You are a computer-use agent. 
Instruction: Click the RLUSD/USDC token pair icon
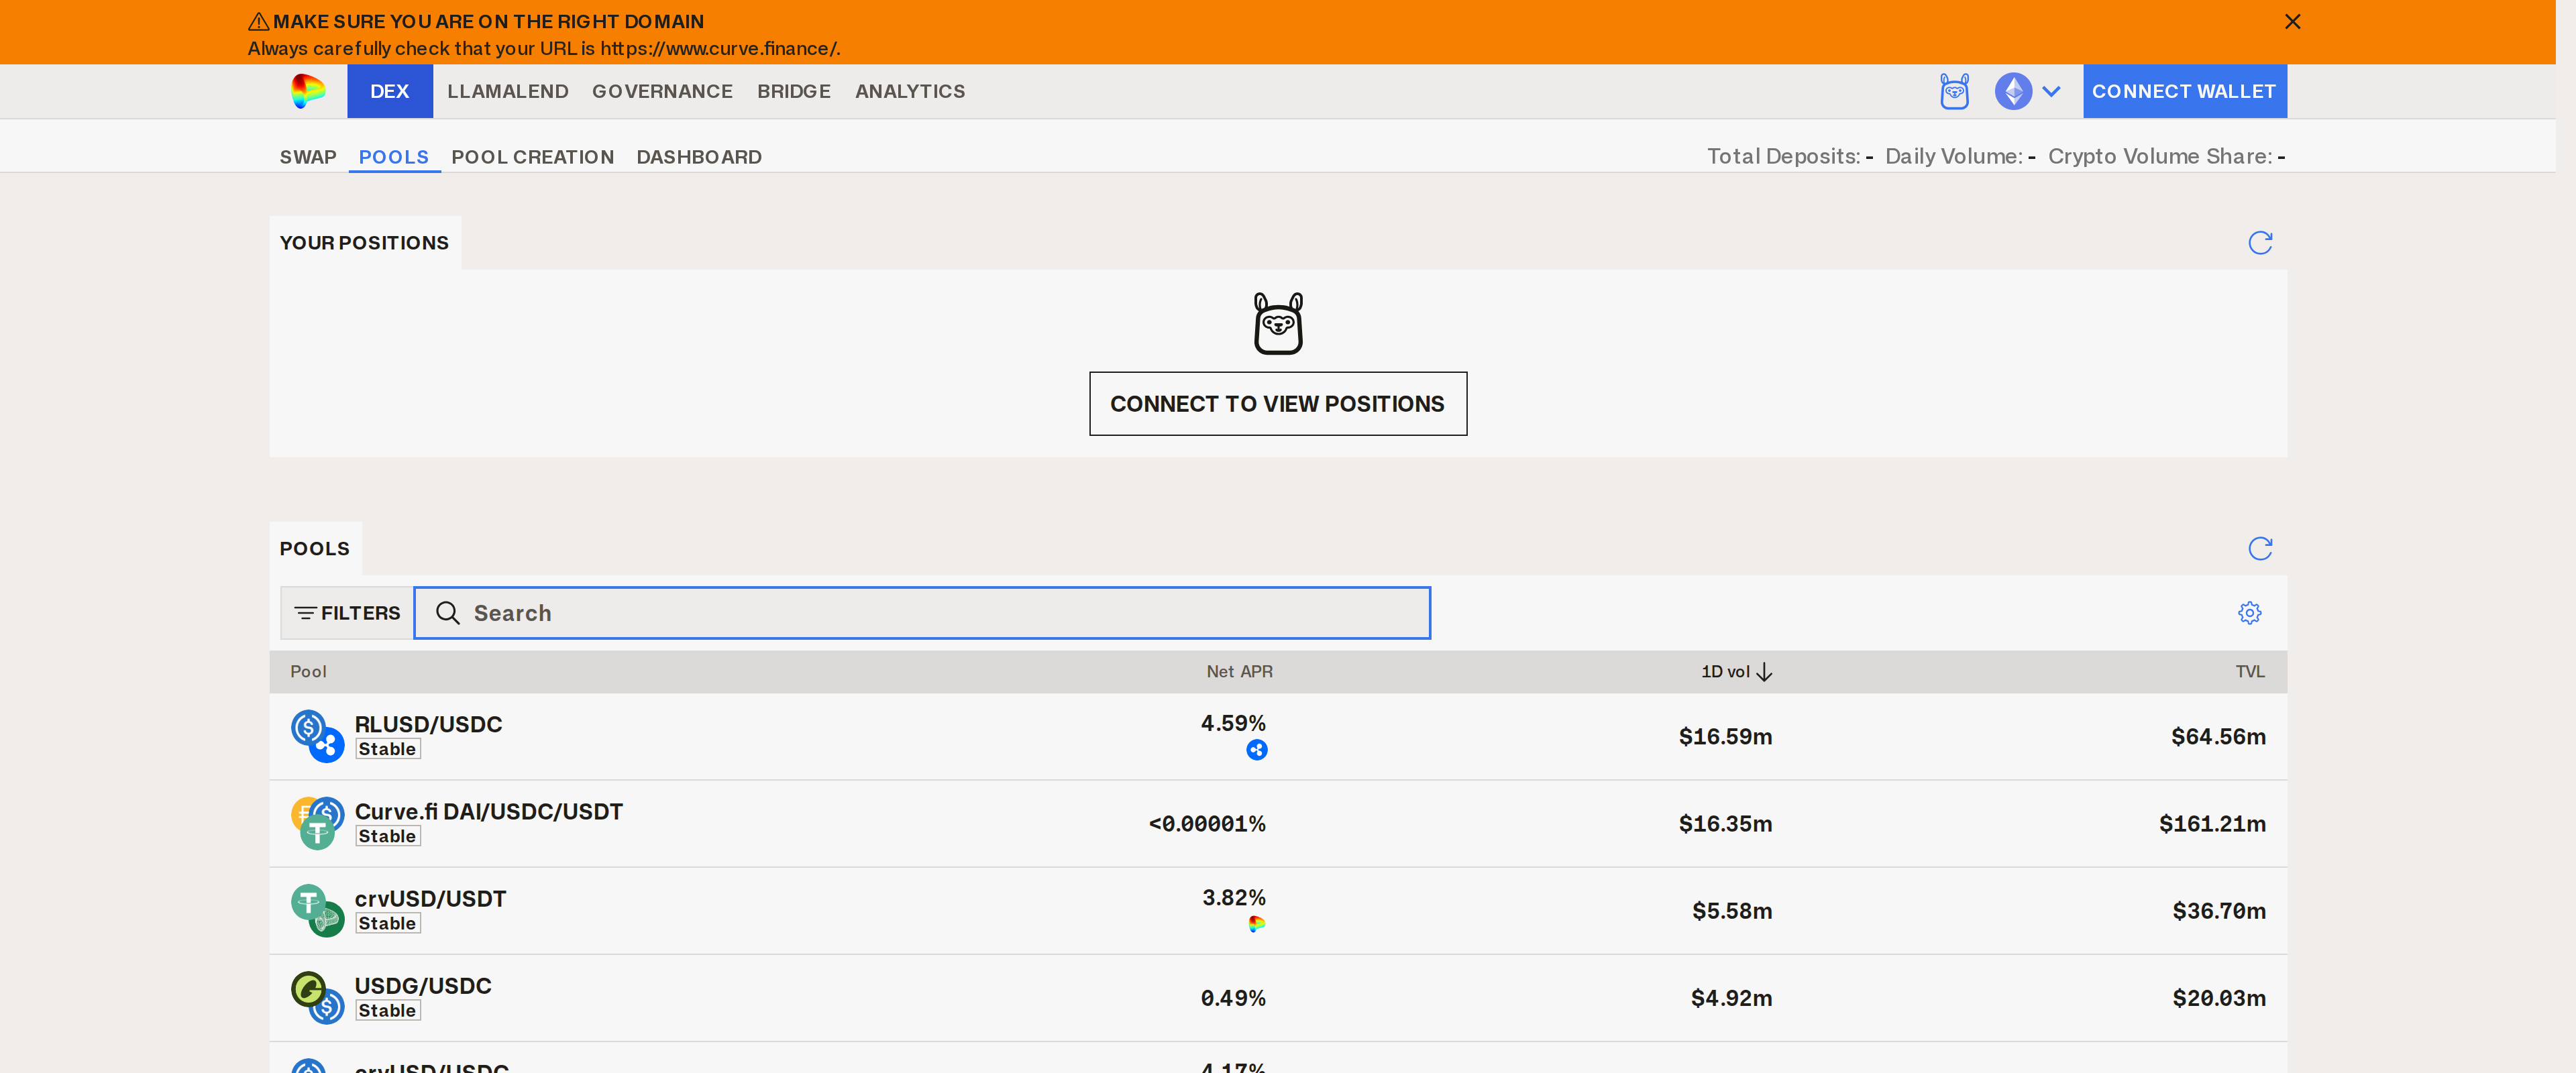(x=317, y=736)
